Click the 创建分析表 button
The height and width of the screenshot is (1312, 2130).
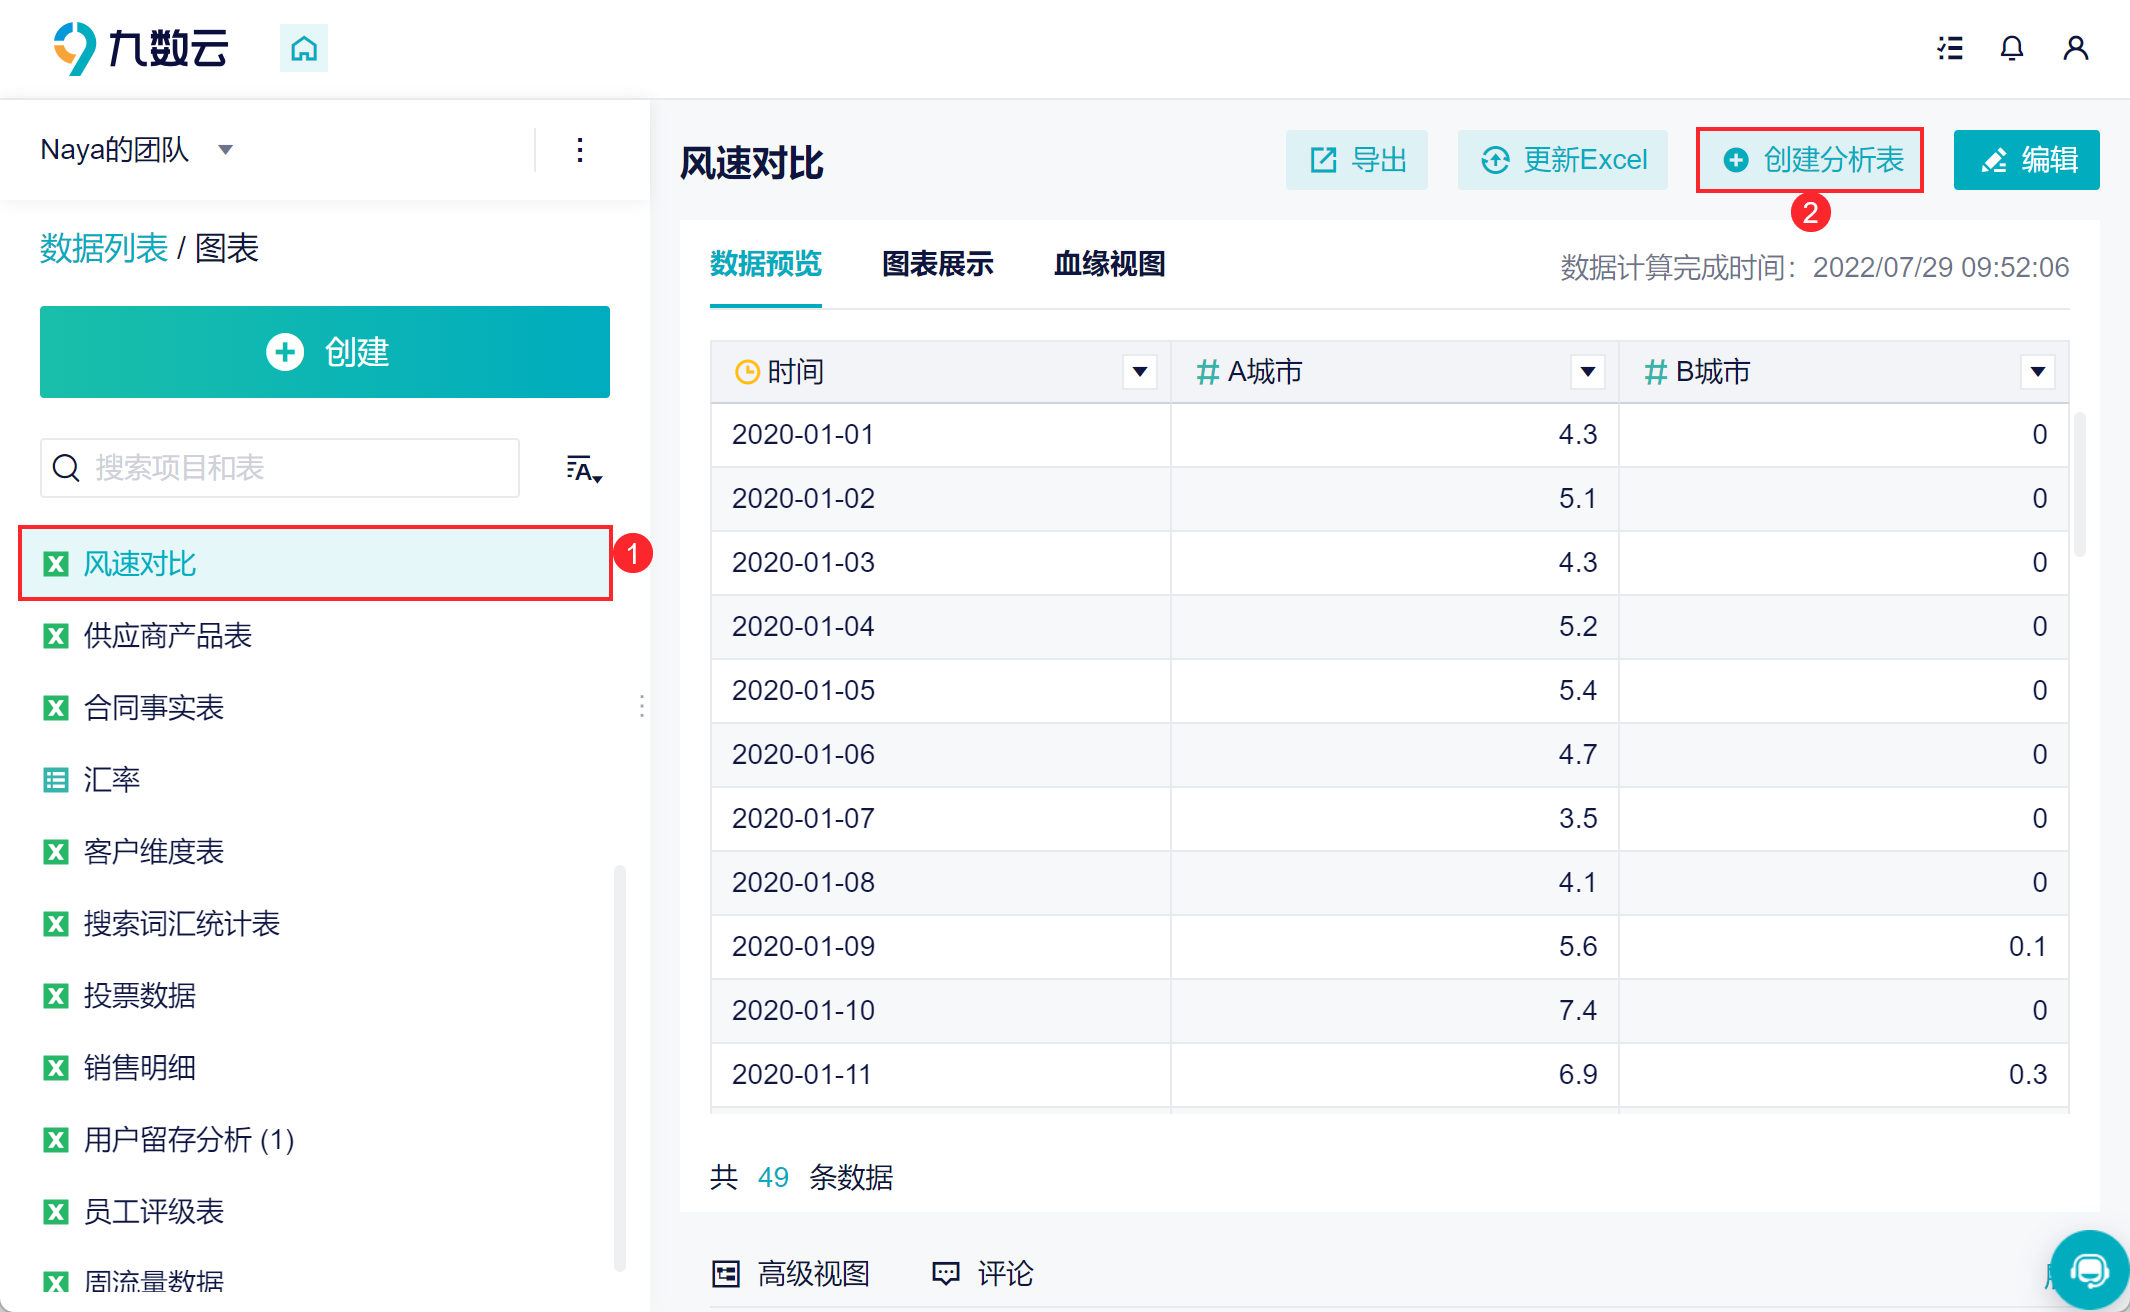tap(1811, 160)
